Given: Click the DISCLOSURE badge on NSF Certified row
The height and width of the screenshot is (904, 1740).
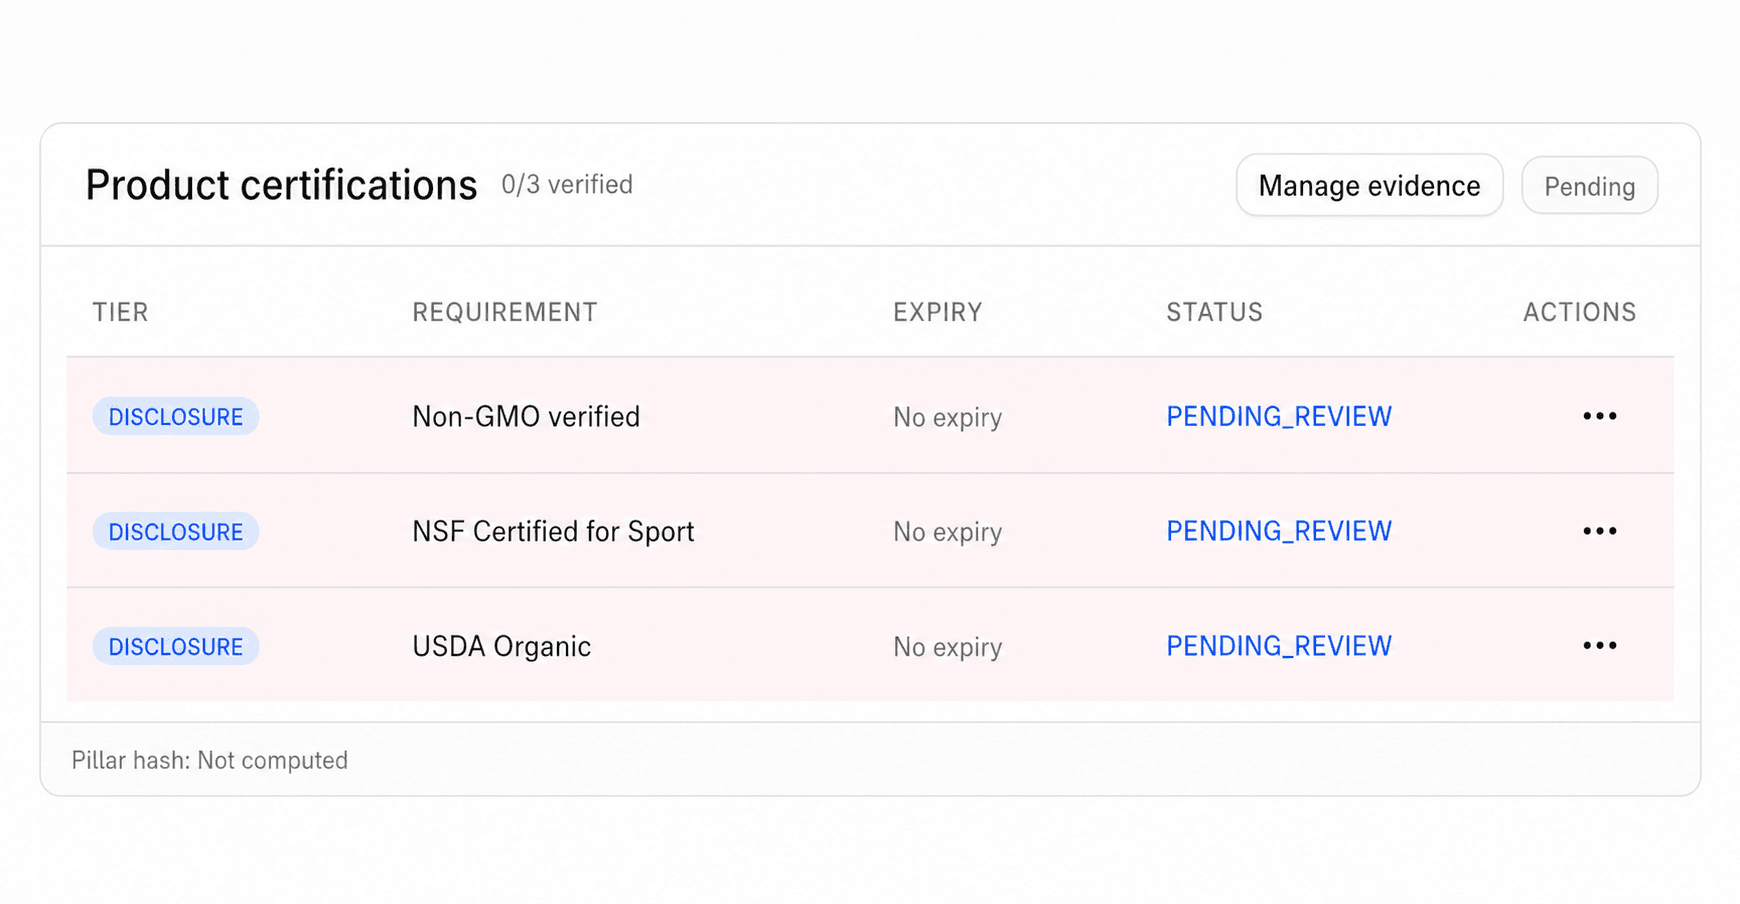Looking at the screenshot, I should tap(175, 531).
